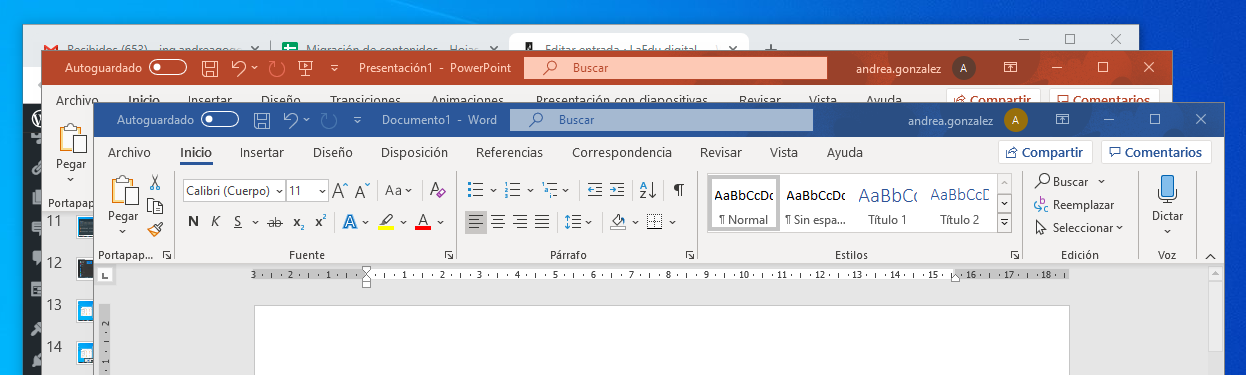Open line spacing options
Screen dimensions: 1246x375
point(574,221)
